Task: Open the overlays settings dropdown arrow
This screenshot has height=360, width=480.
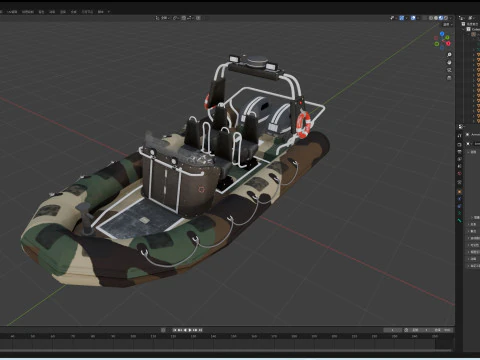Action: pyautogui.click(x=418, y=18)
